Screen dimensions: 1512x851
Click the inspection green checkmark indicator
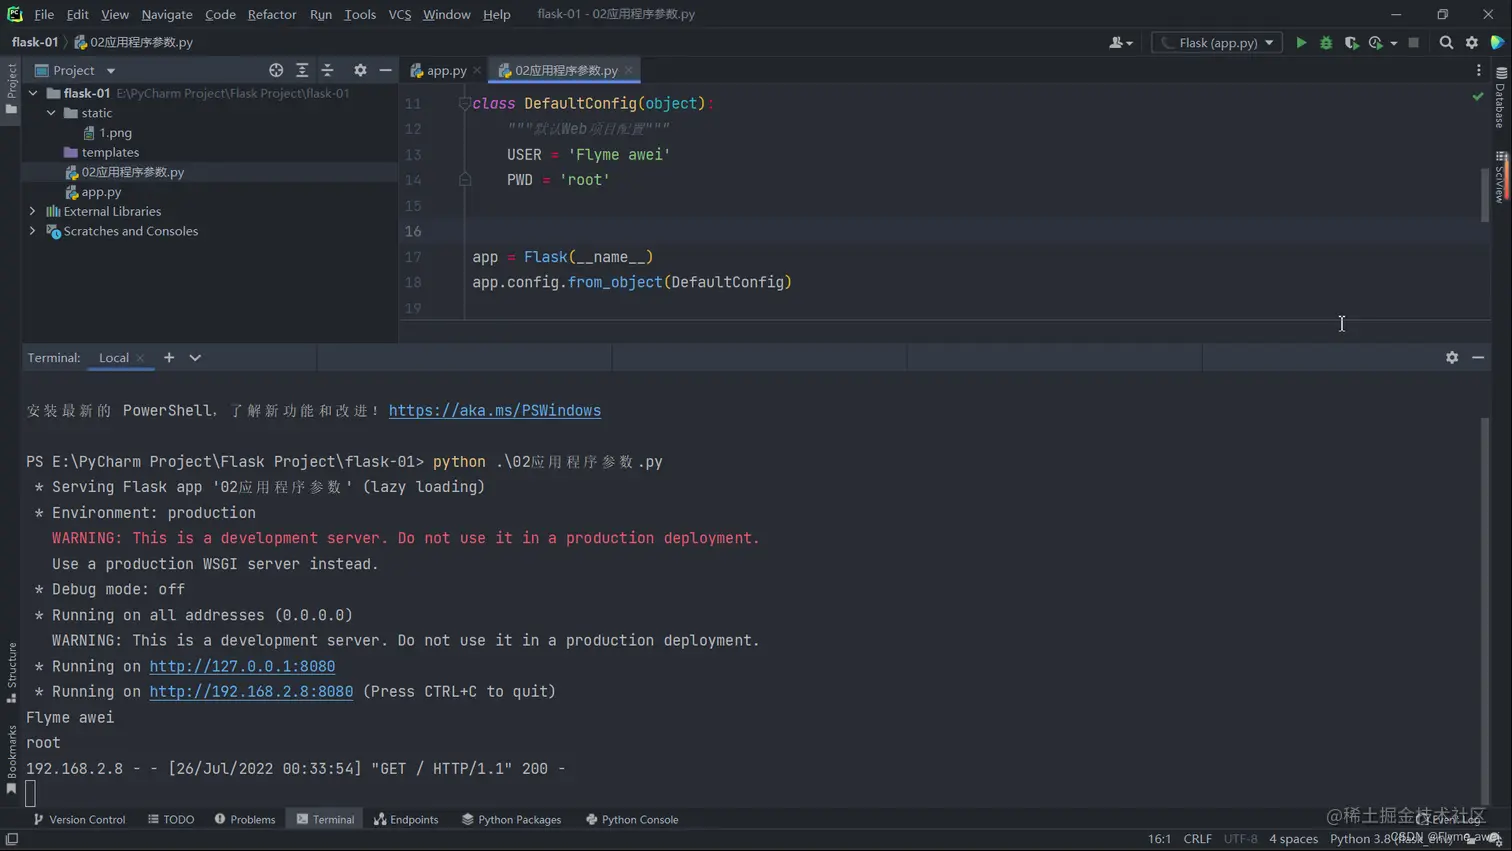pos(1478,97)
